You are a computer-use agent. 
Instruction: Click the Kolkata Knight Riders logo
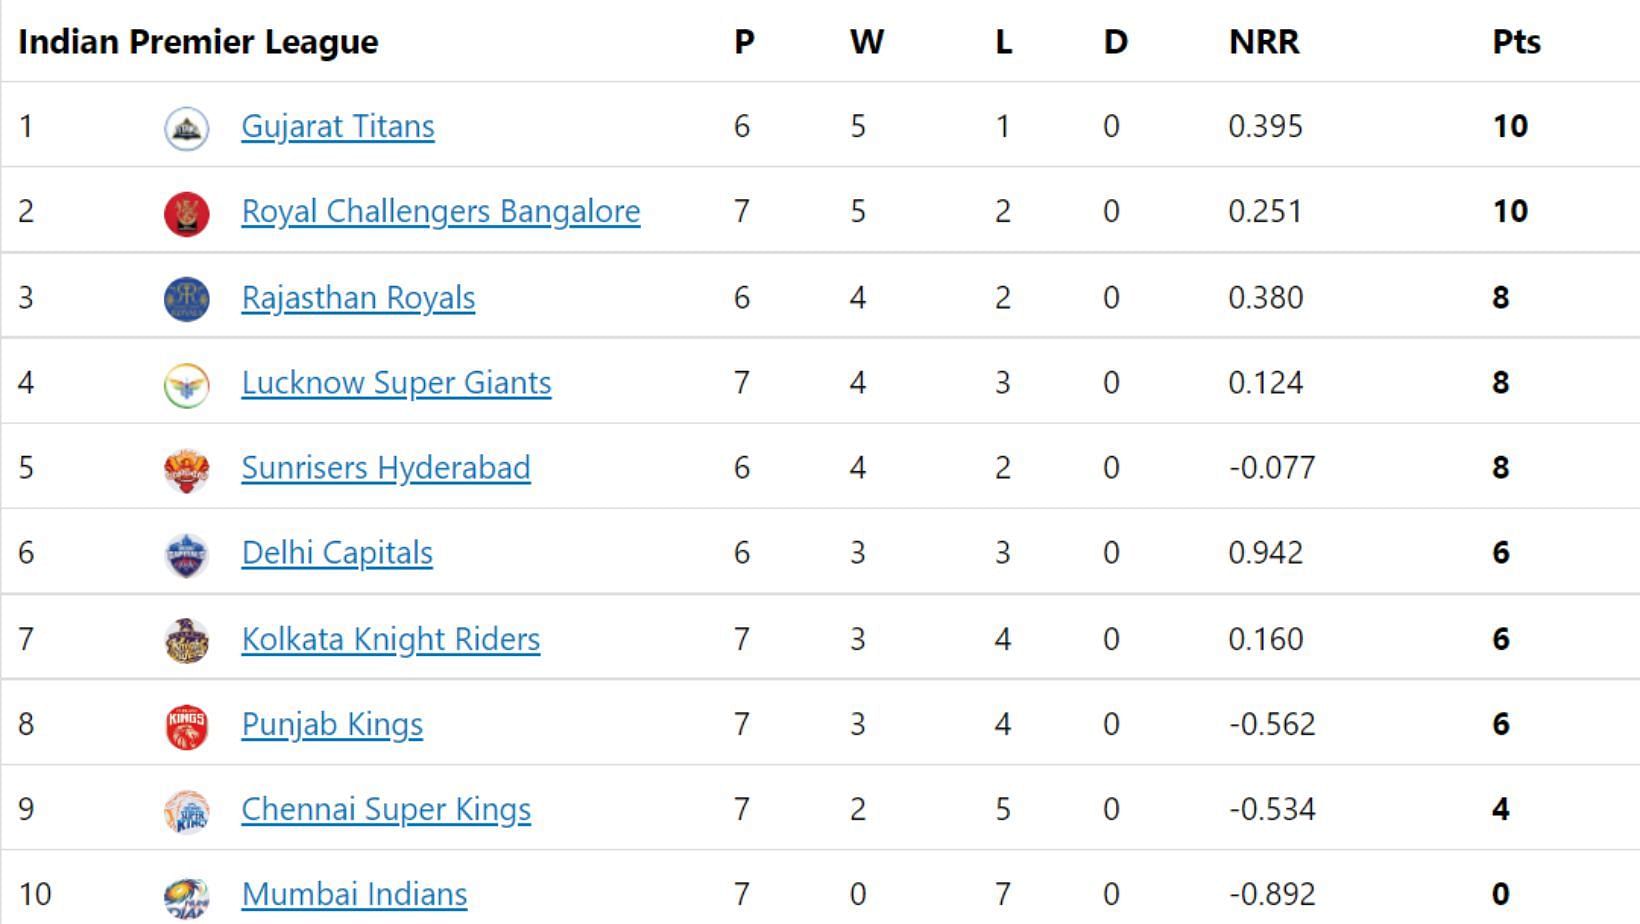(x=187, y=641)
